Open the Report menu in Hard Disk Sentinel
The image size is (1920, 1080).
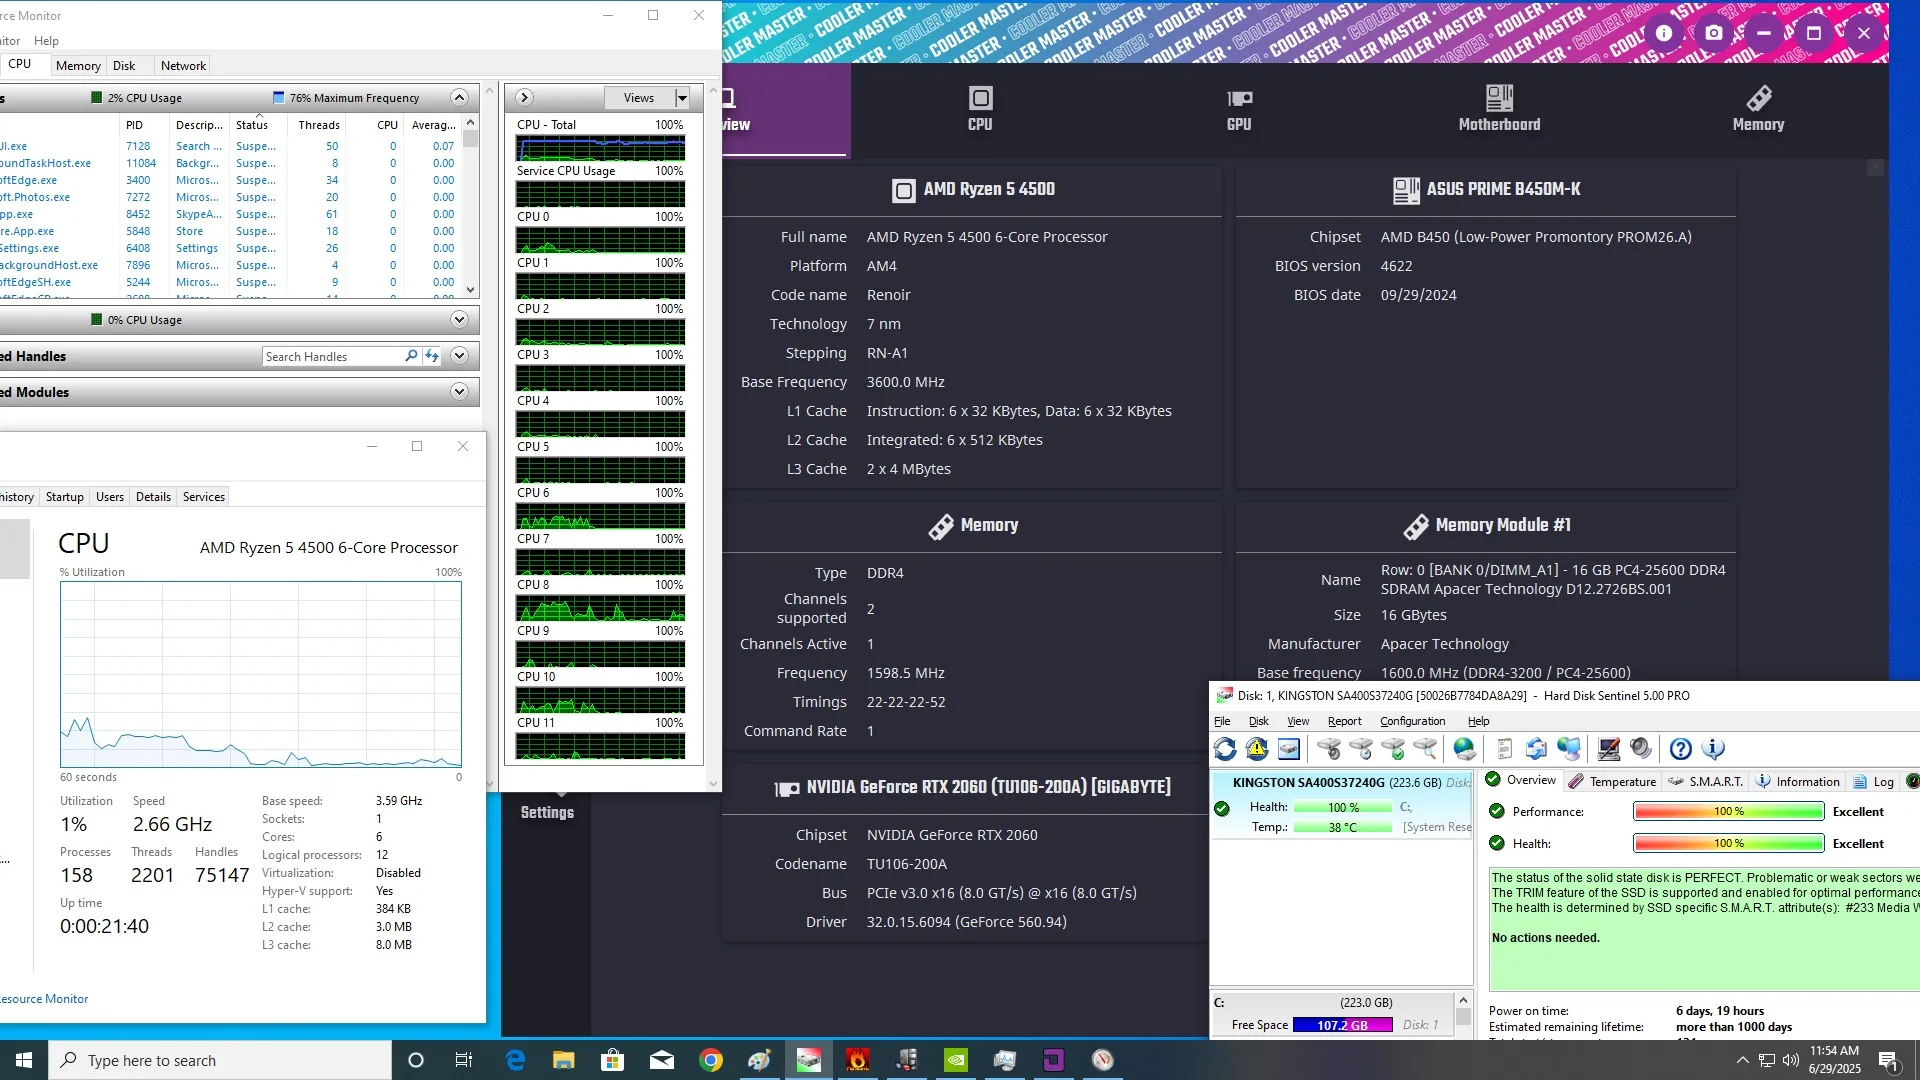pyautogui.click(x=1344, y=721)
